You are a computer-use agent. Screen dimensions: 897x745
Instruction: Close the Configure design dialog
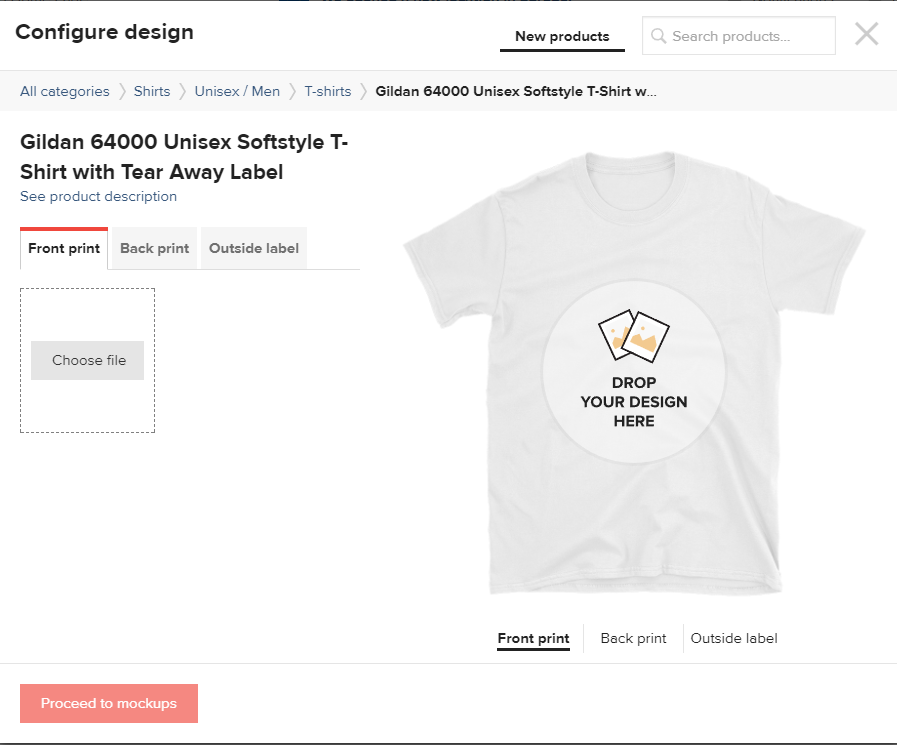[x=866, y=34]
